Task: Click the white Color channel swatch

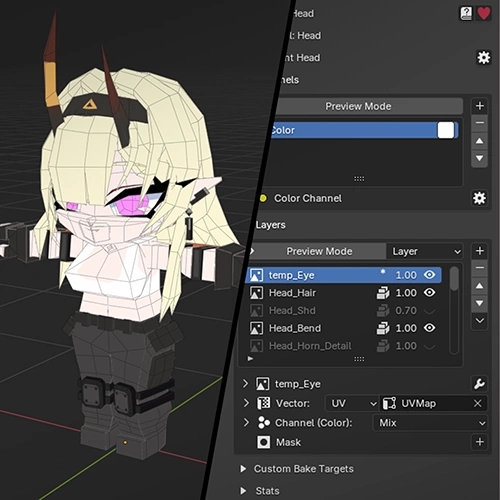Action: point(446,130)
